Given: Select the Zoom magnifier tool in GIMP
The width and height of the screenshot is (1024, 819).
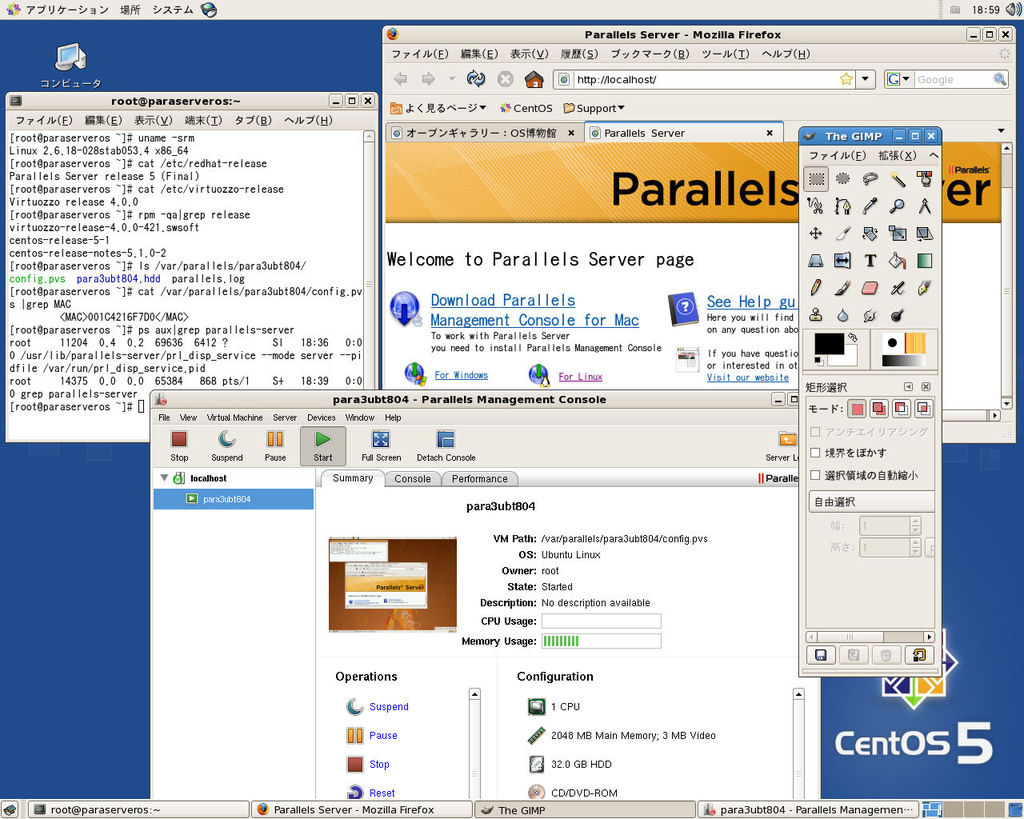Looking at the screenshot, I should (897, 206).
